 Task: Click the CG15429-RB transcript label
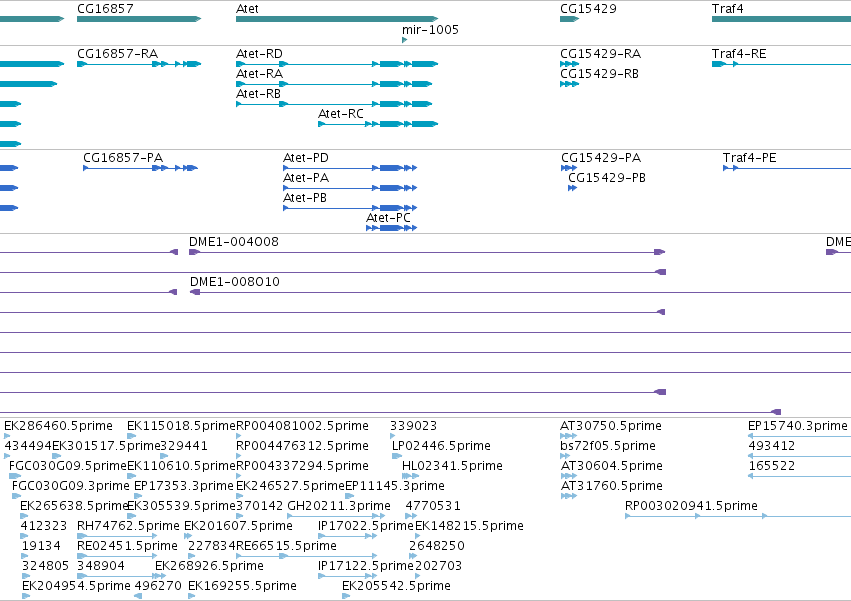point(599,74)
